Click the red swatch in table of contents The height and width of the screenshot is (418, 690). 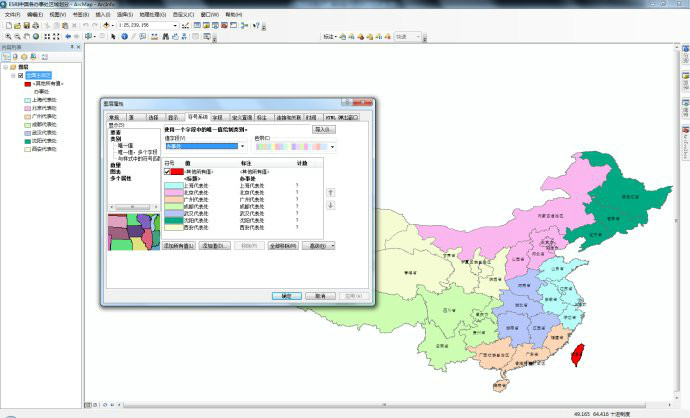[x=28, y=84]
